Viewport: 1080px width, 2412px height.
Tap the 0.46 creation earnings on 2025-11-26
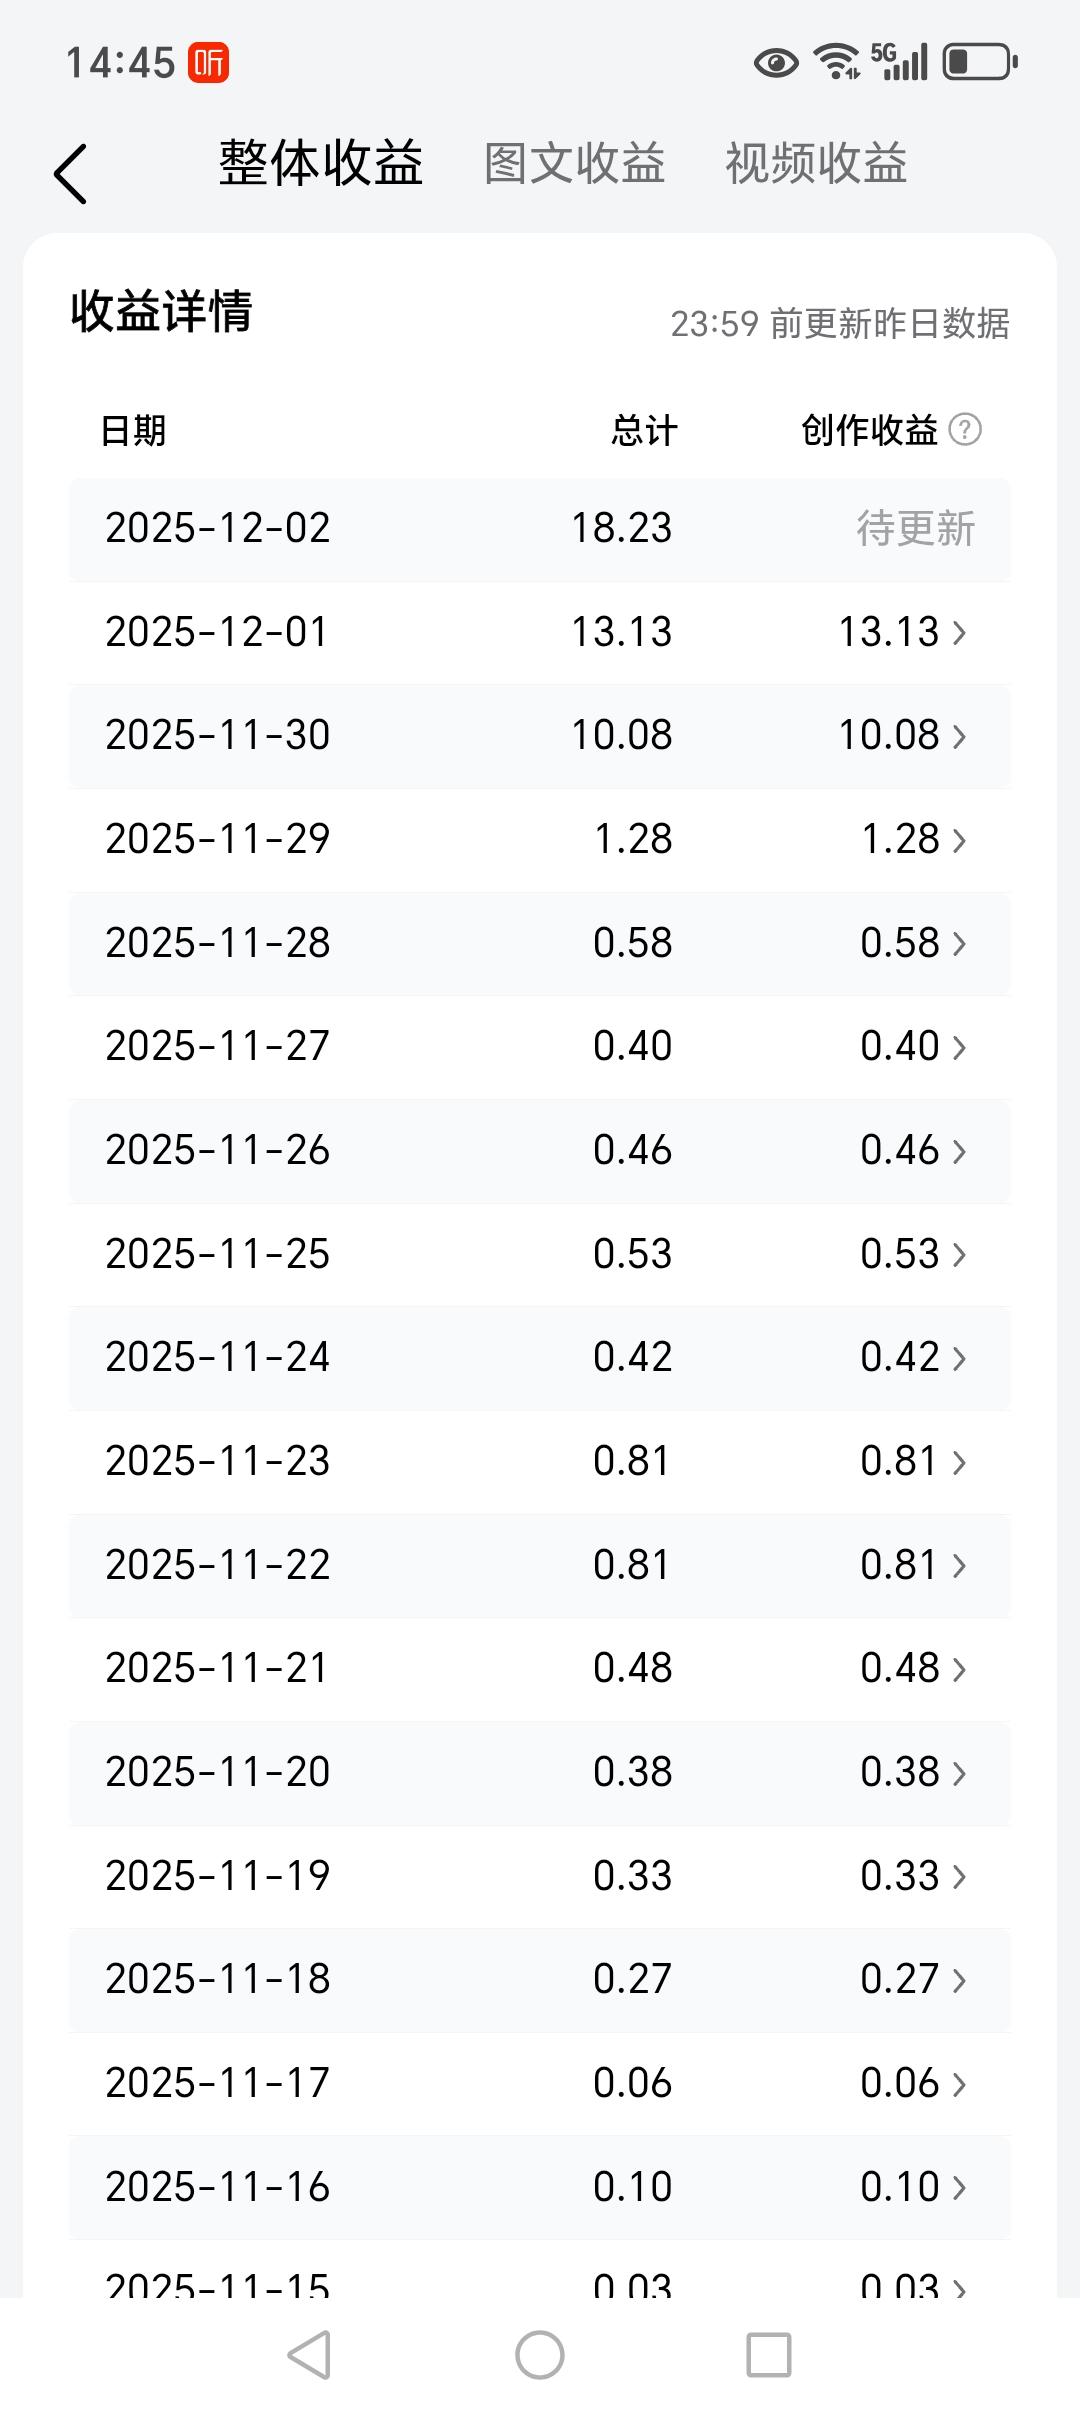pos(899,1150)
